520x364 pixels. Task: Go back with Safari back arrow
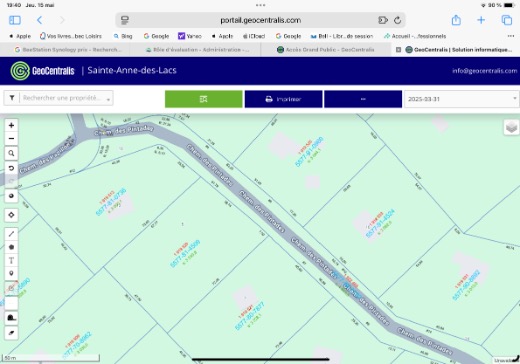point(39,20)
